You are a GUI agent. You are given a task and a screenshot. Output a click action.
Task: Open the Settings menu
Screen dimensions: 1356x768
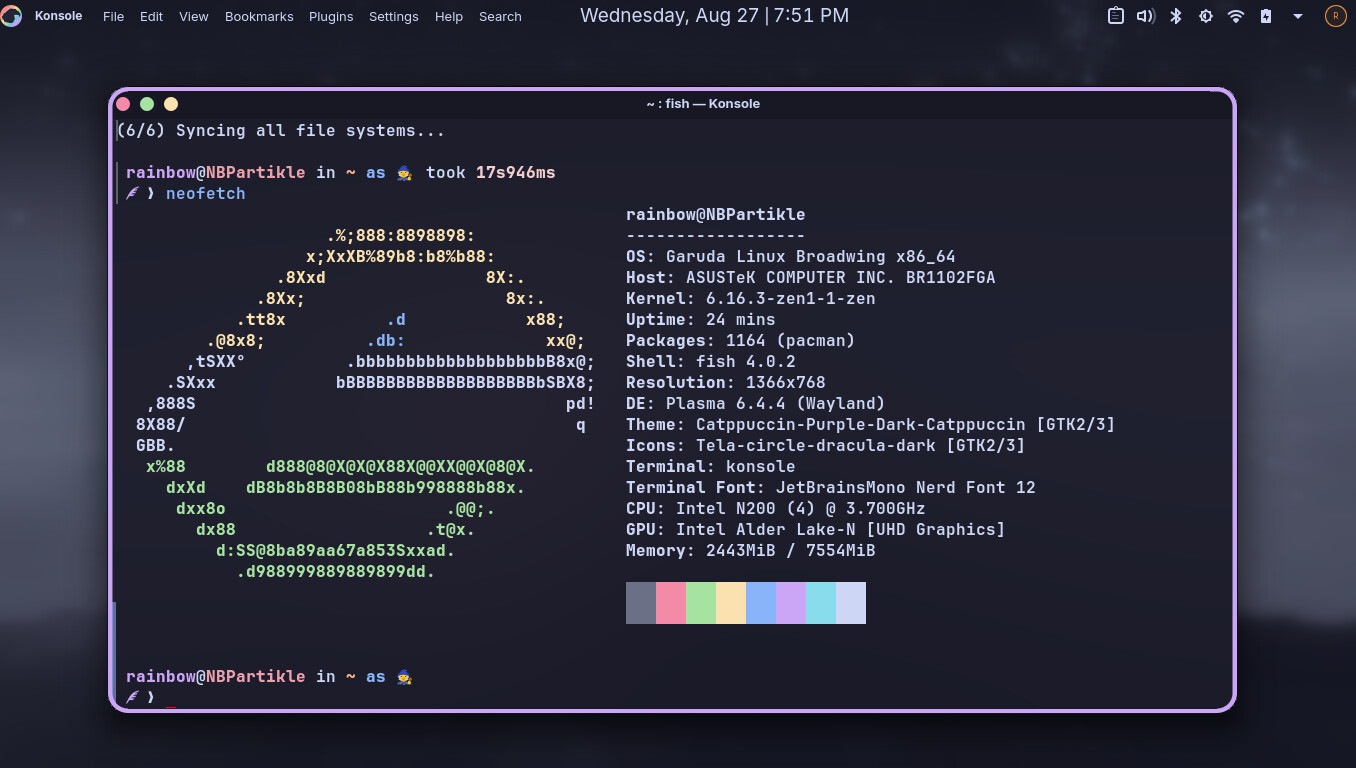[x=394, y=16]
